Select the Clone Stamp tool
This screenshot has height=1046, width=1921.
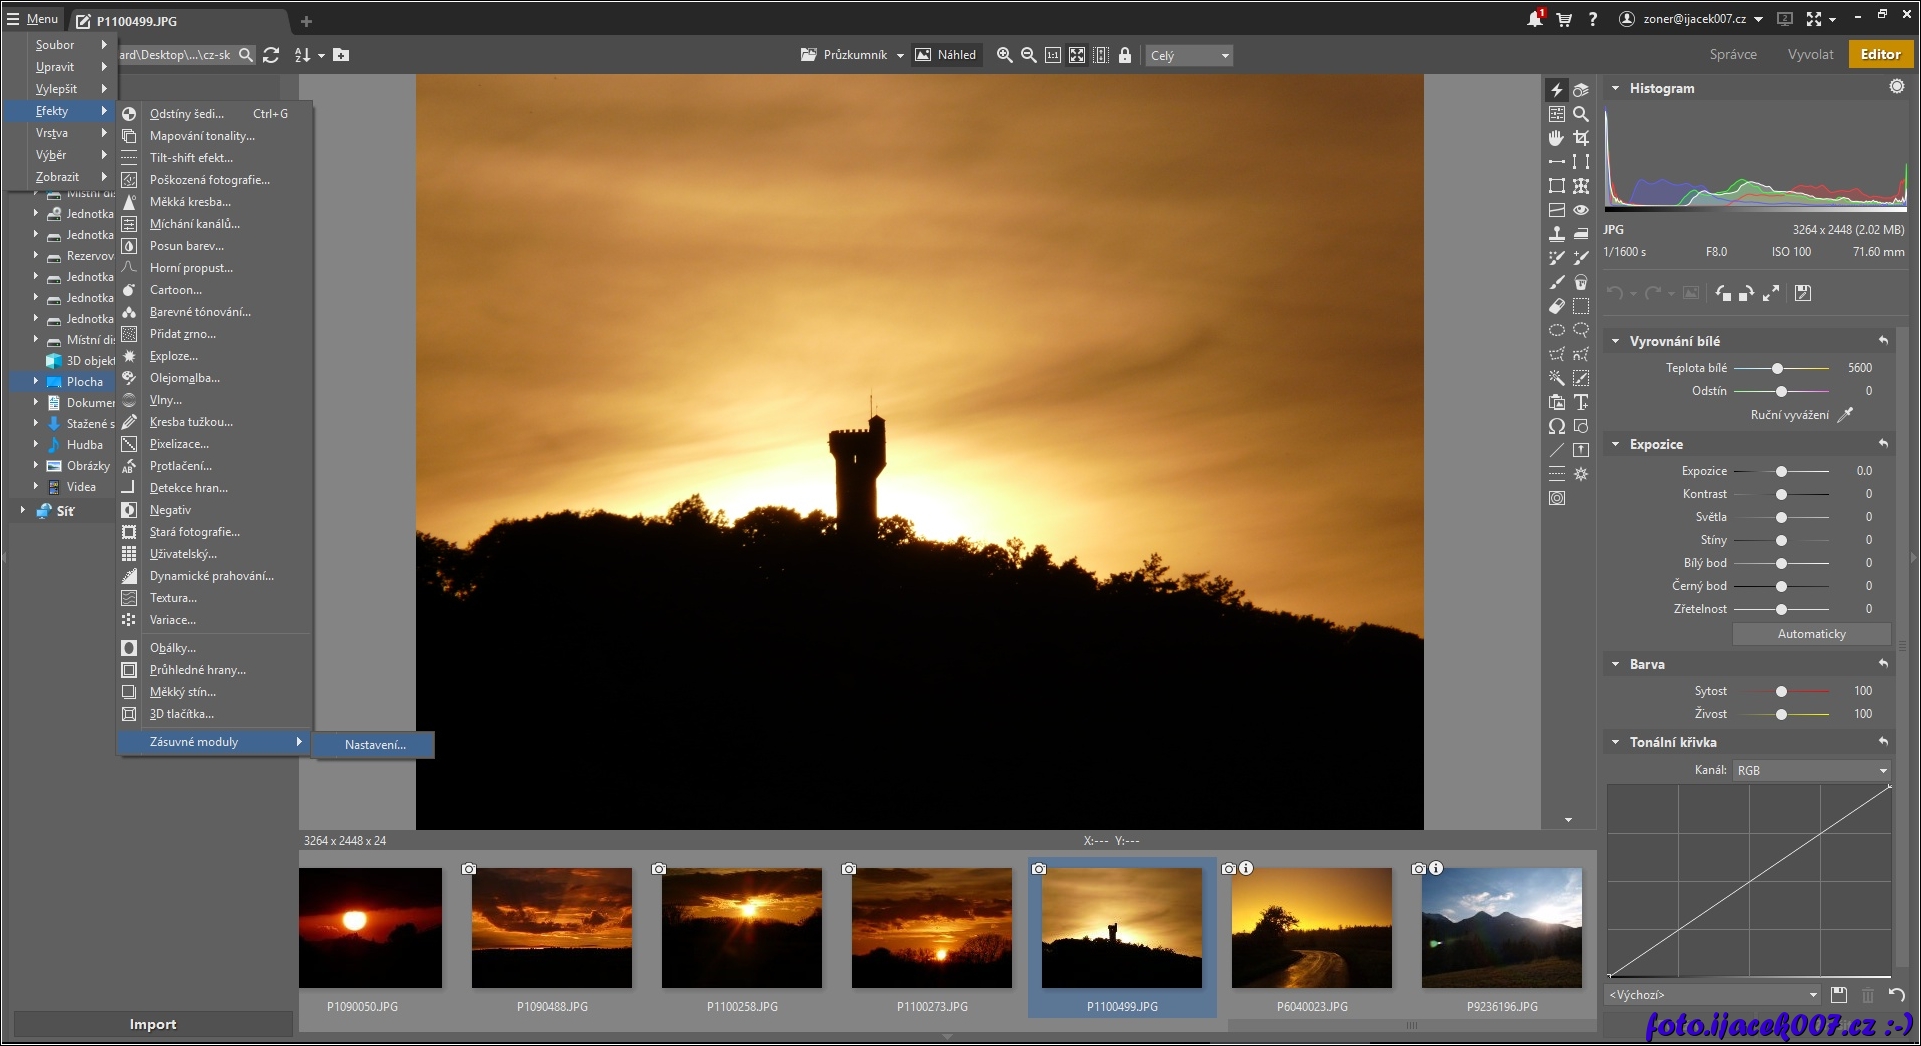1557,234
